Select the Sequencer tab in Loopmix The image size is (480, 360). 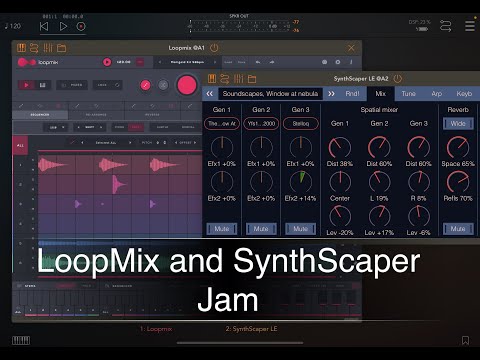(40, 115)
